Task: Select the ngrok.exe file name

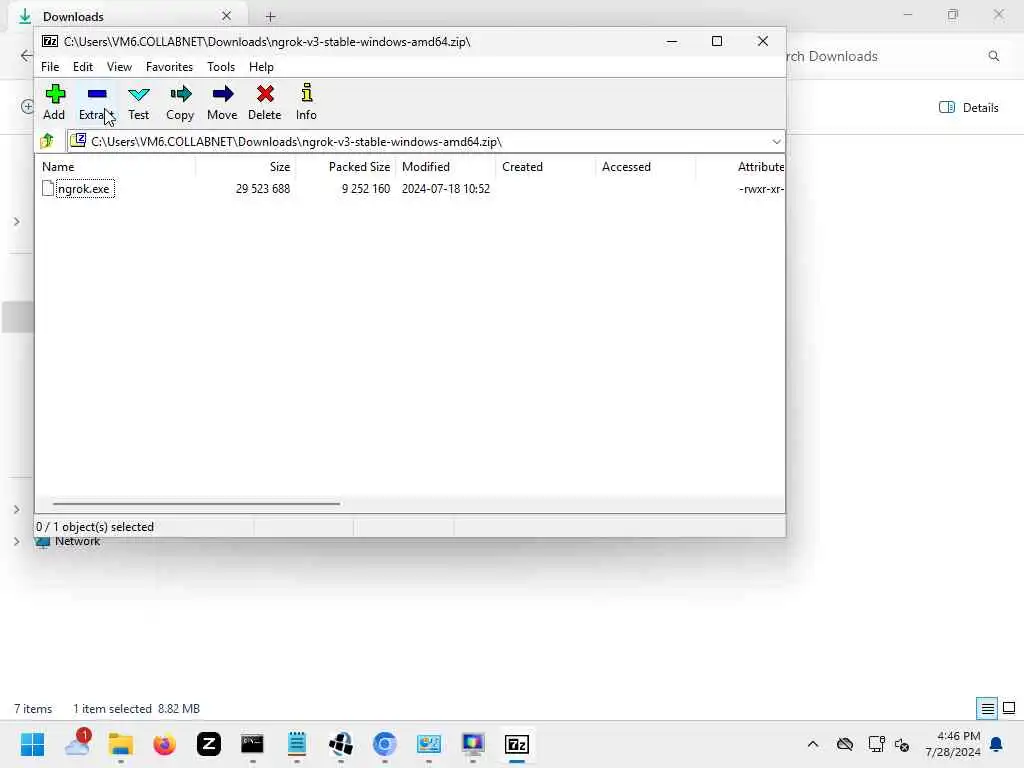Action: [84, 189]
